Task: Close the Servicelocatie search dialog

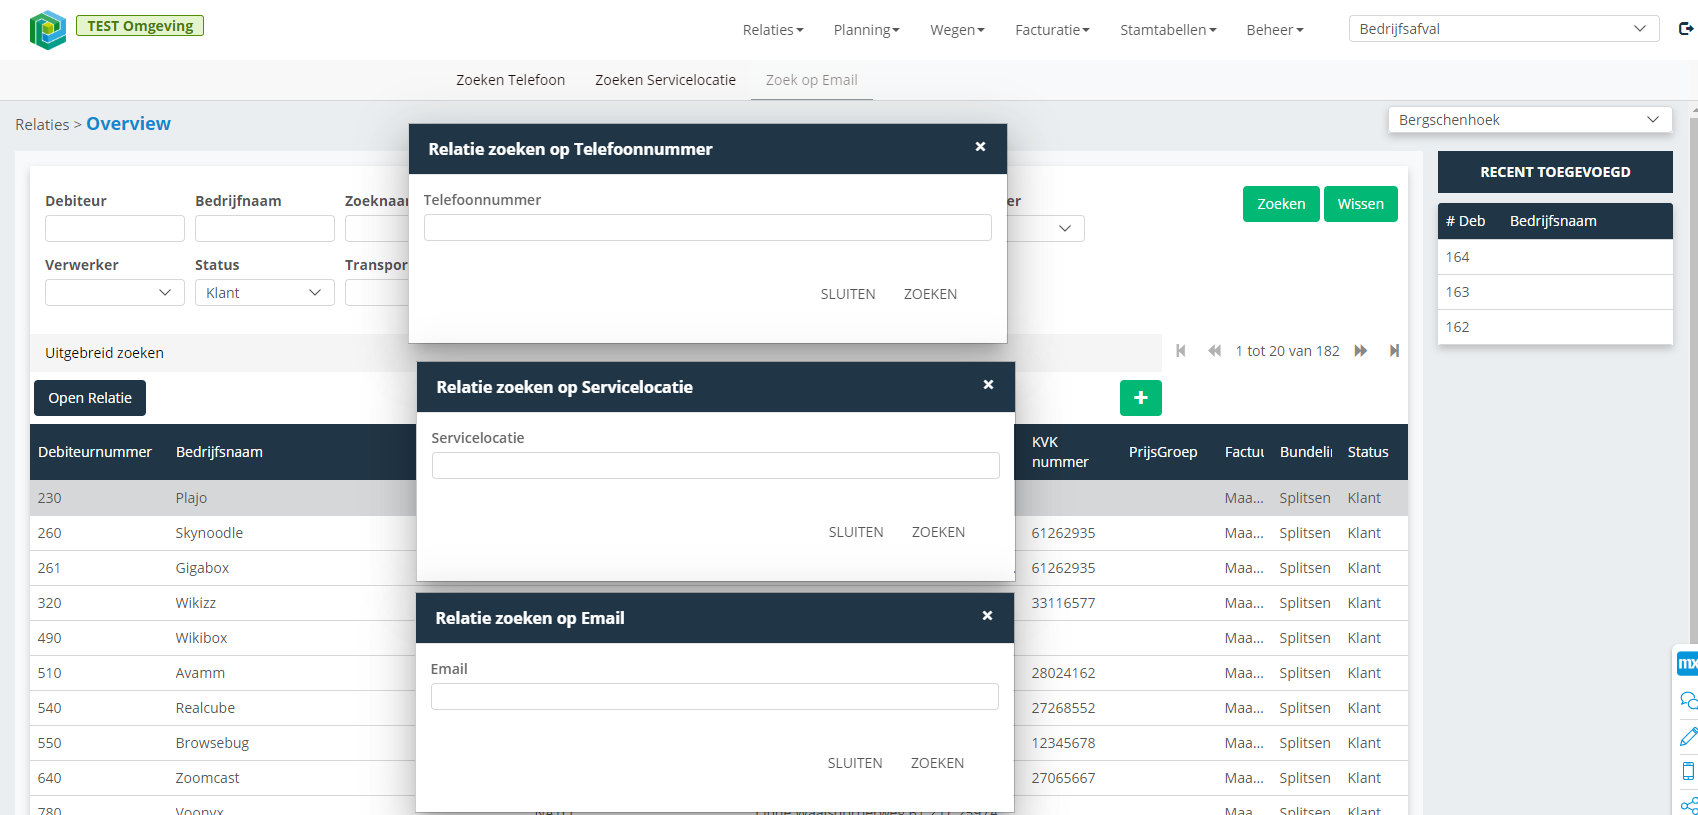Action: (x=988, y=385)
